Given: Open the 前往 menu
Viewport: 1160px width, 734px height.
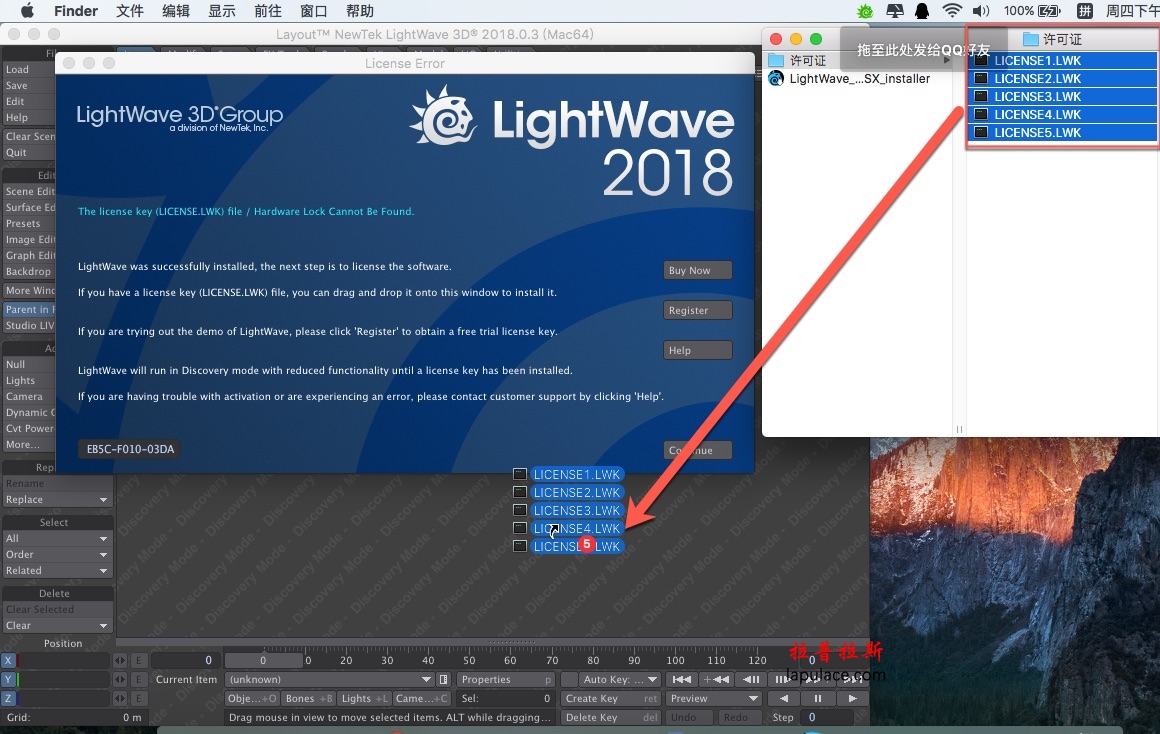Looking at the screenshot, I should (268, 11).
